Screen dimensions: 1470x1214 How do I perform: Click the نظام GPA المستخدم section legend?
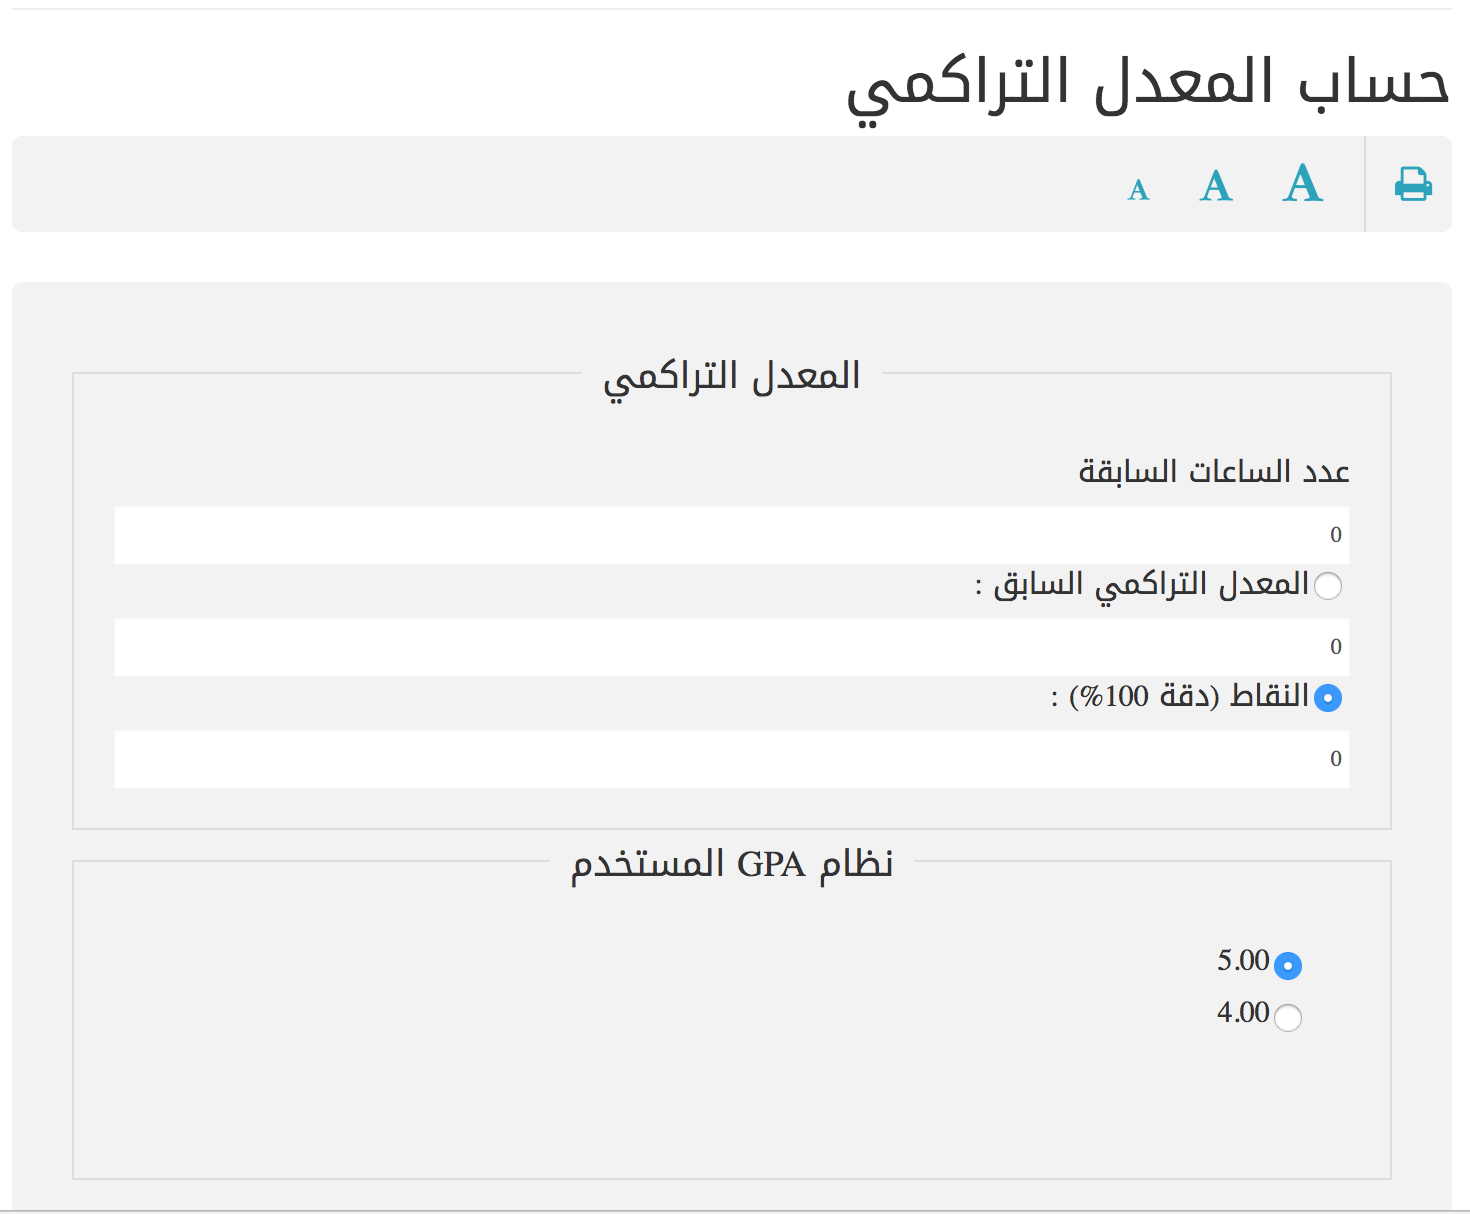(731, 864)
